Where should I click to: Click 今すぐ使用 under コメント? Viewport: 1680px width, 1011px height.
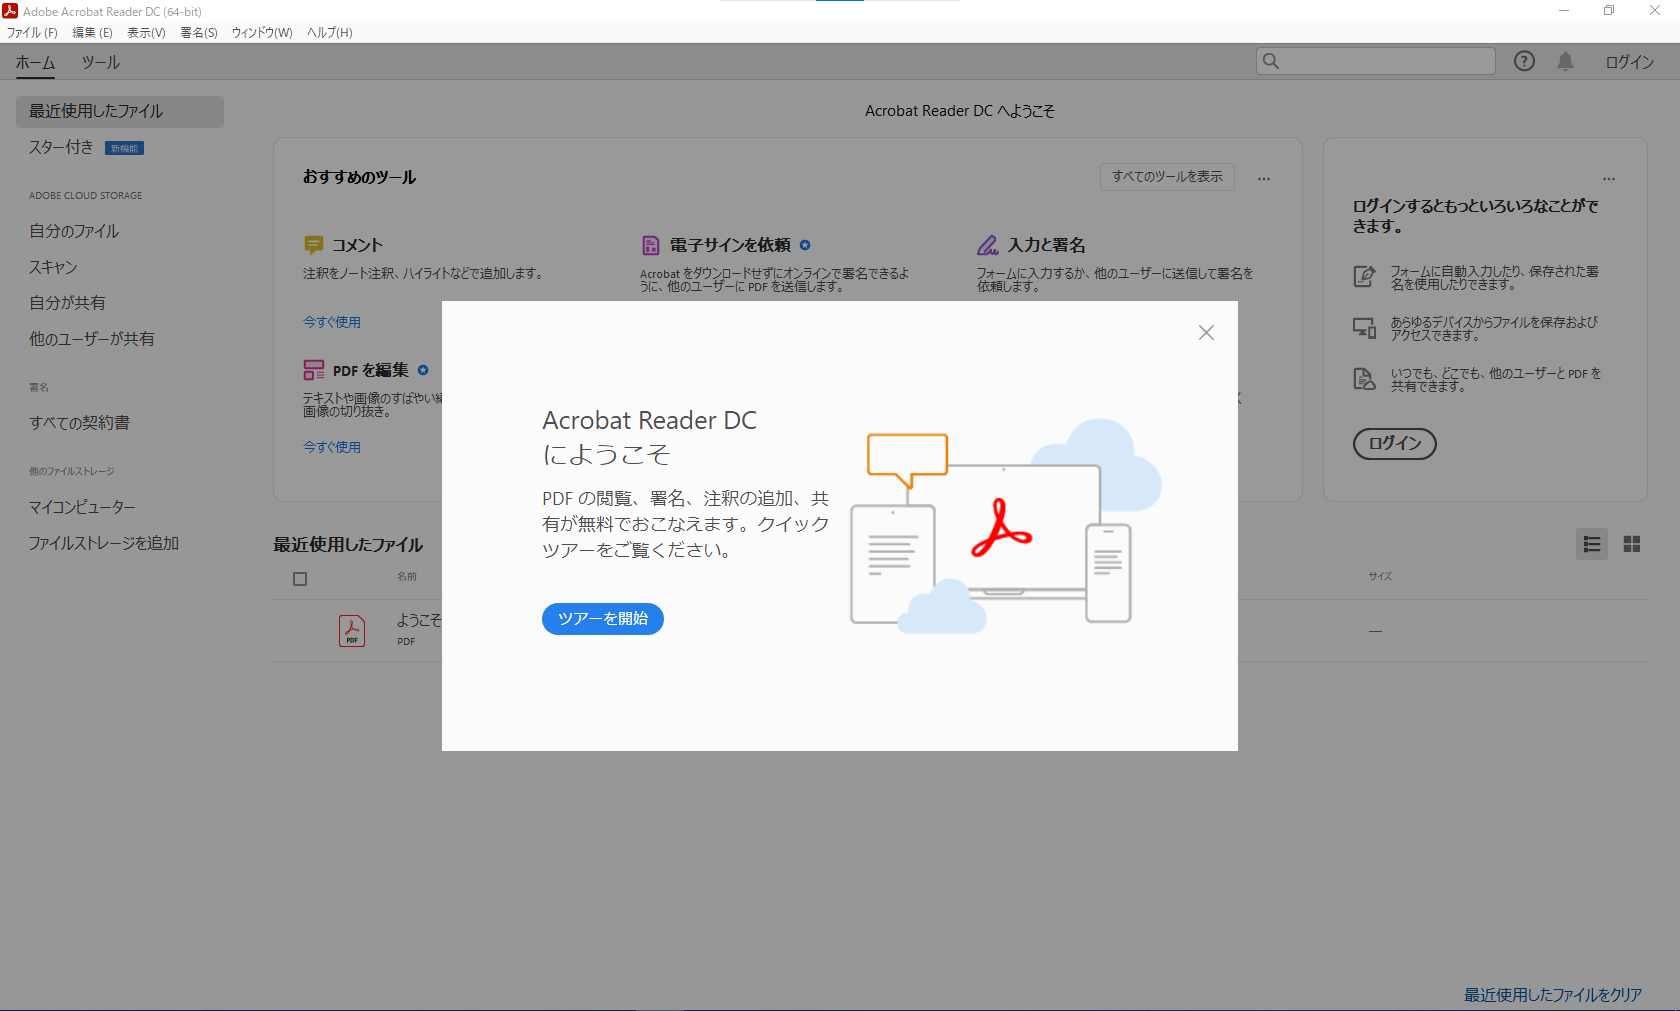click(x=332, y=322)
